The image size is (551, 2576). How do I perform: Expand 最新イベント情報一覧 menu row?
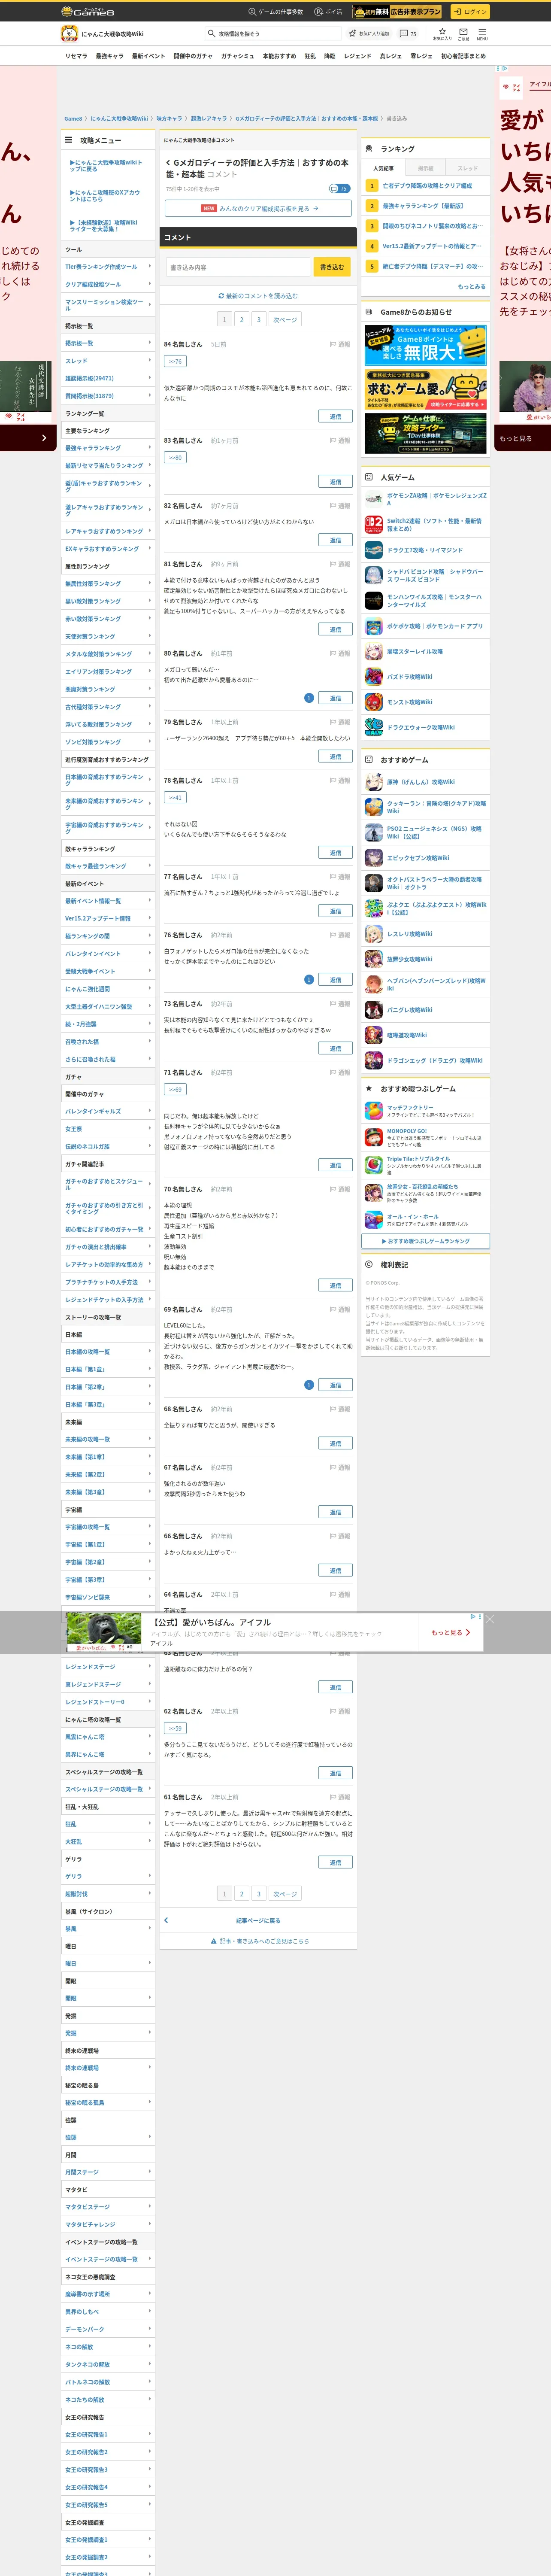click(108, 901)
